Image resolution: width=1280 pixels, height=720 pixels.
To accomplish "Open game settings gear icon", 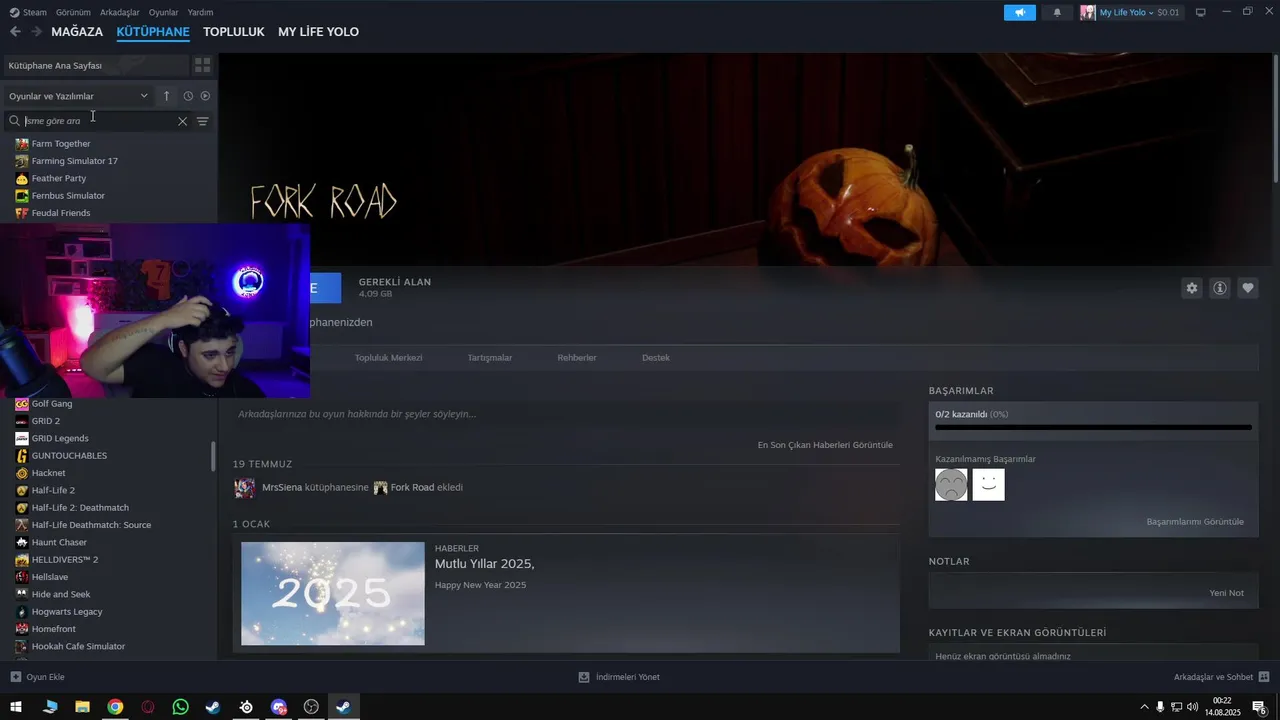I will click(1191, 288).
